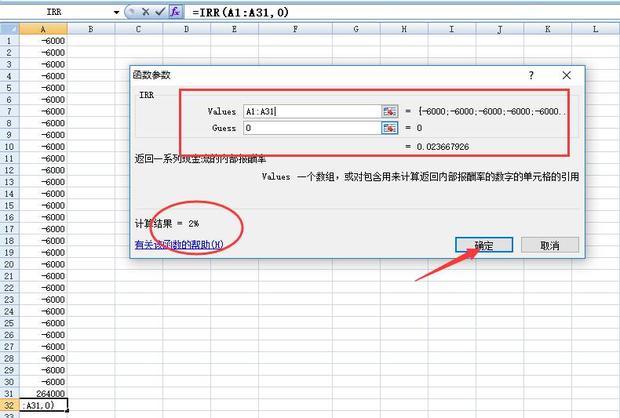Select column J header
Image resolution: width=620 pixels, height=418 pixels.
[x=500, y=29]
